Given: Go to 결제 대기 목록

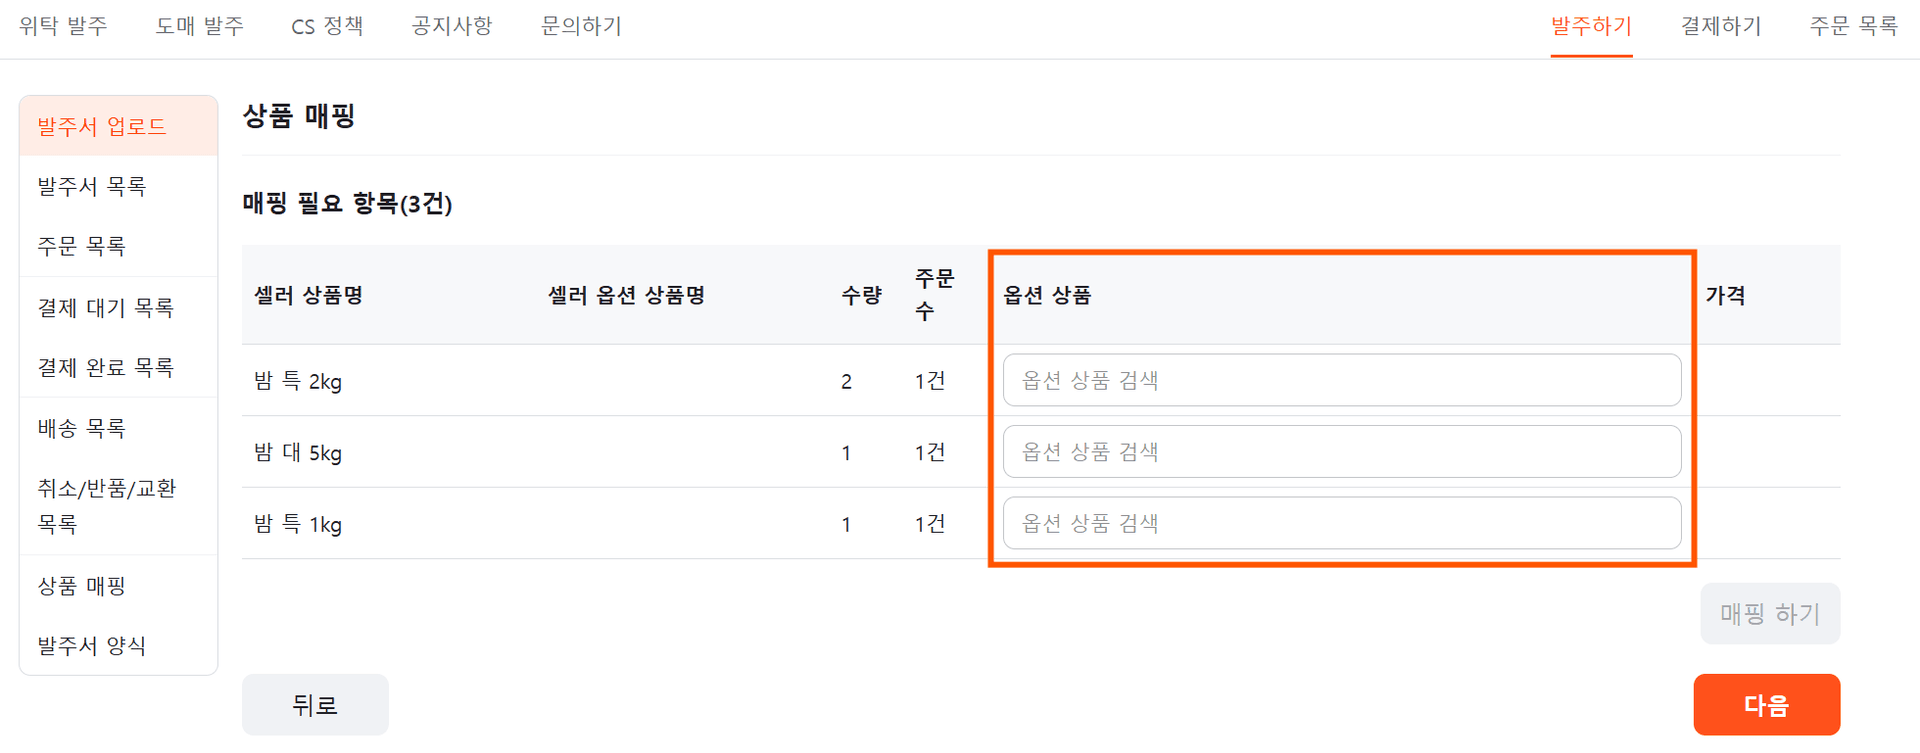Looking at the screenshot, I should [106, 308].
